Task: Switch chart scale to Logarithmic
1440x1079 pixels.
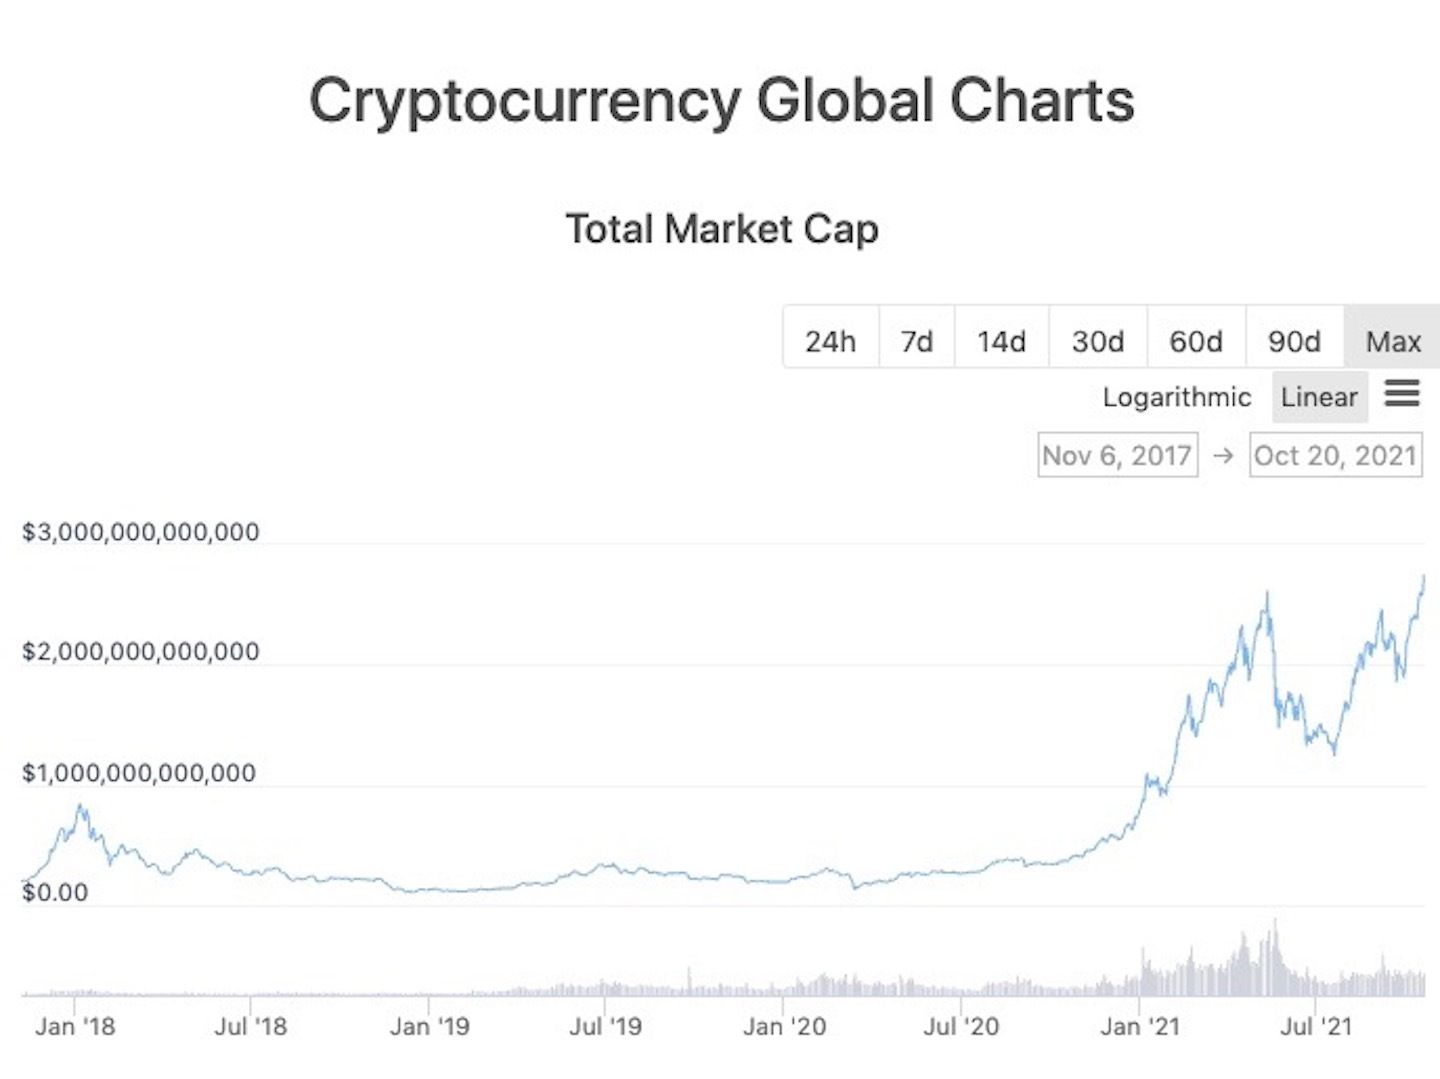Action: [1176, 397]
